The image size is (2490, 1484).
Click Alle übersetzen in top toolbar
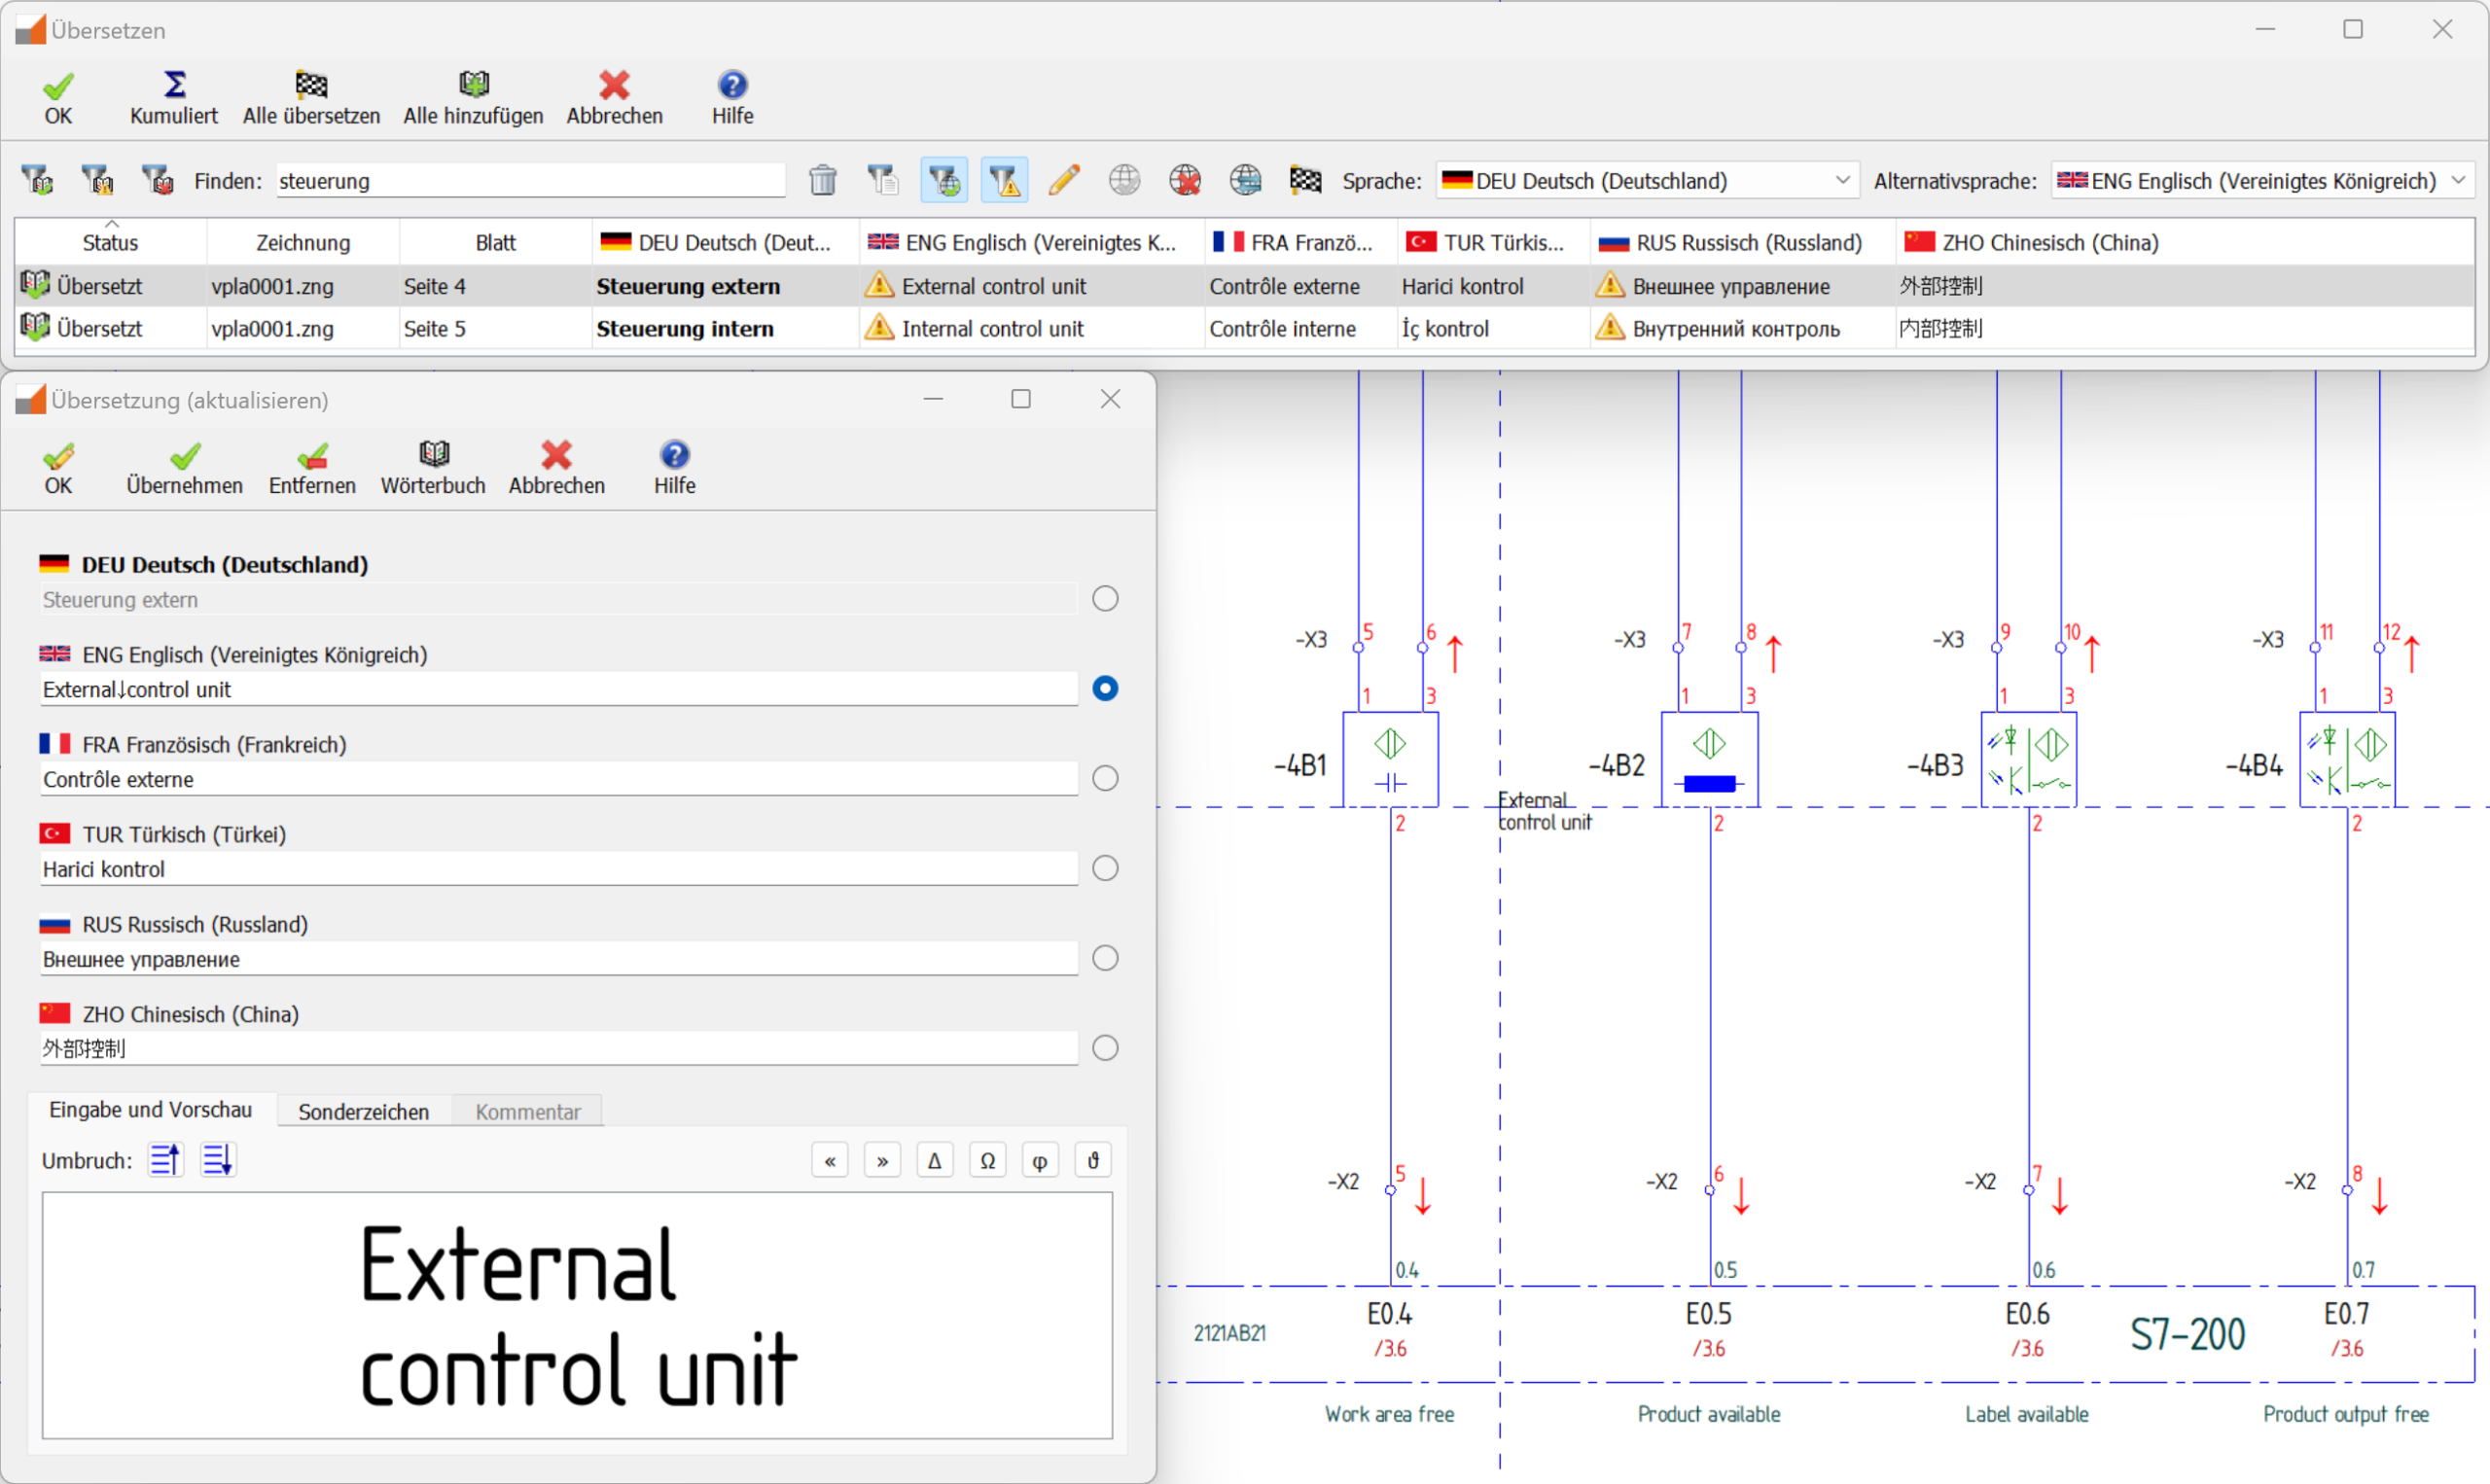311,98
